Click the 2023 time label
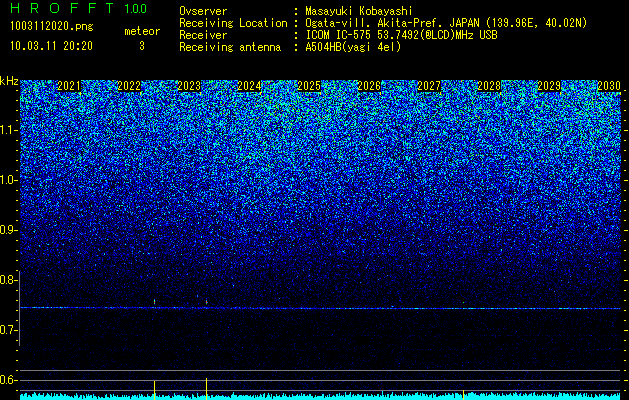Screen dimensions: 629x400 (x=189, y=86)
